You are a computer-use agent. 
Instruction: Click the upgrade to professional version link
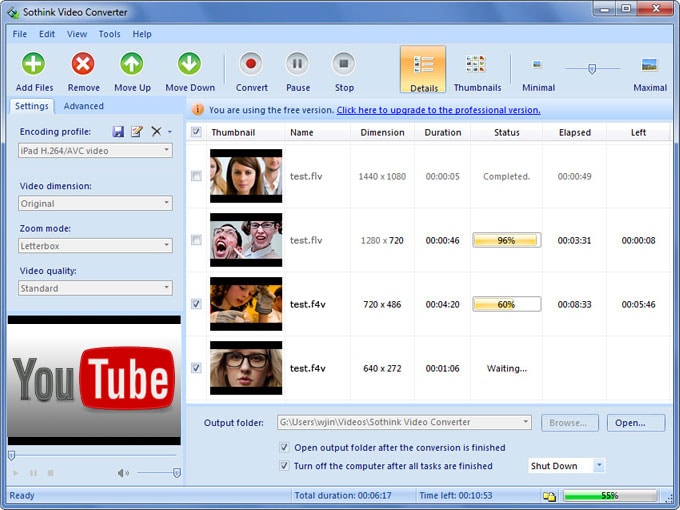[x=438, y=110]
